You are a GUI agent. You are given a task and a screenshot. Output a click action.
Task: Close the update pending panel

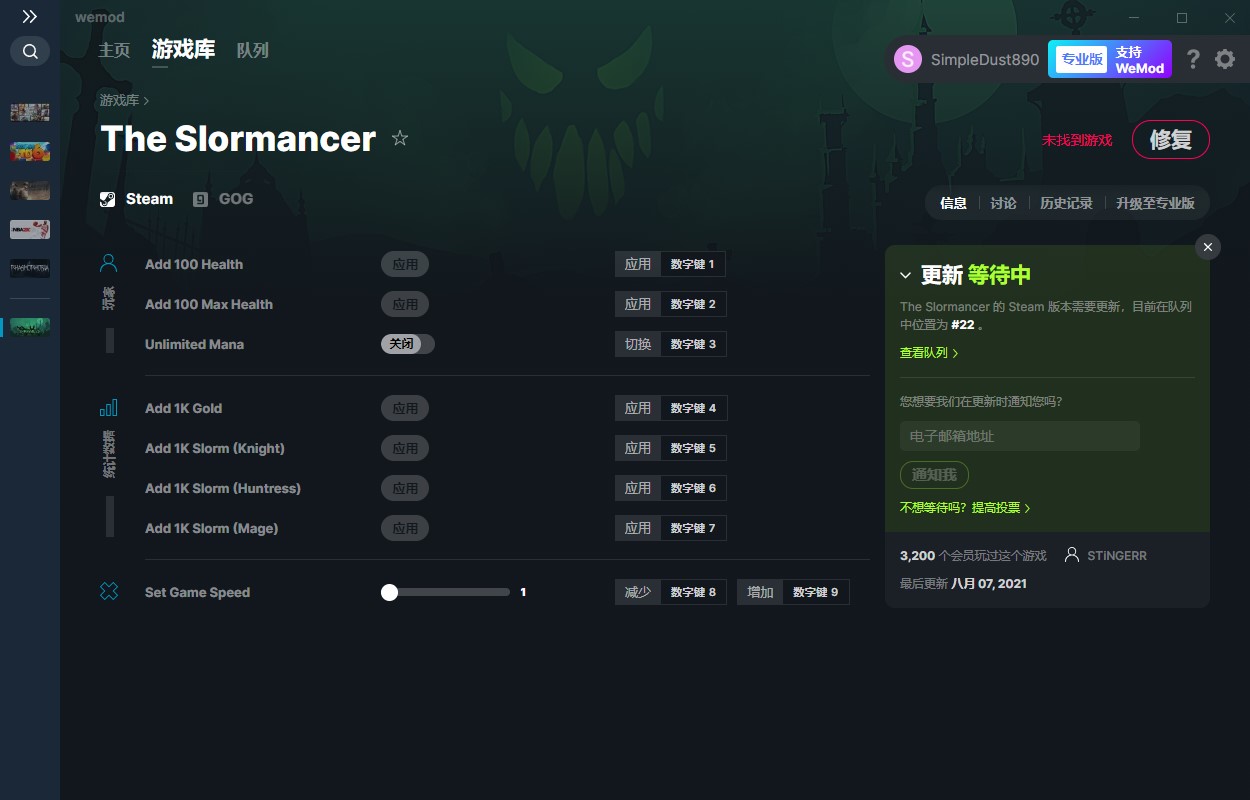pyautogui.click(x=1208, y=247)
